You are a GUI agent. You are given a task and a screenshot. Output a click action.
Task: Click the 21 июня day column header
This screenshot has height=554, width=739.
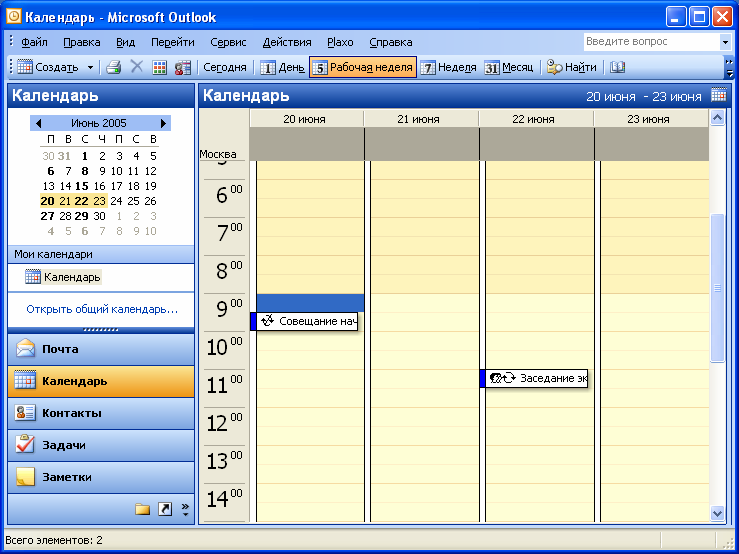(x=421, y=119)
